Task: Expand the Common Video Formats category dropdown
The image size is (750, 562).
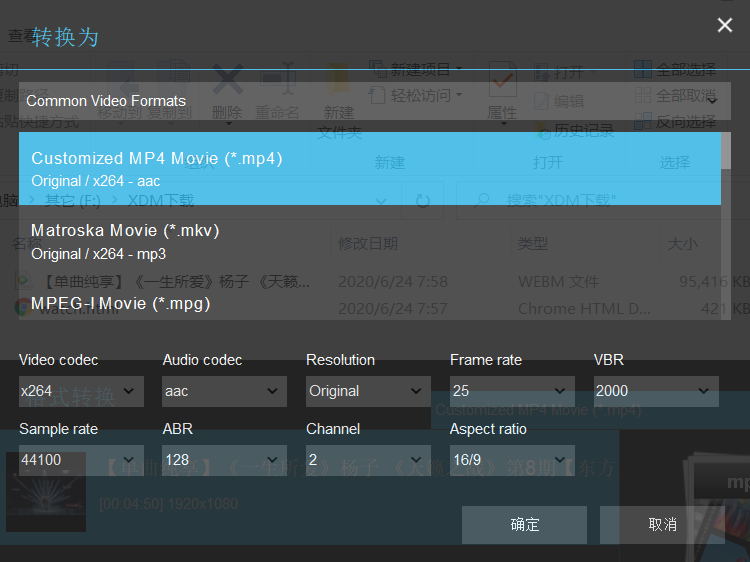Action: coord(375,101)
